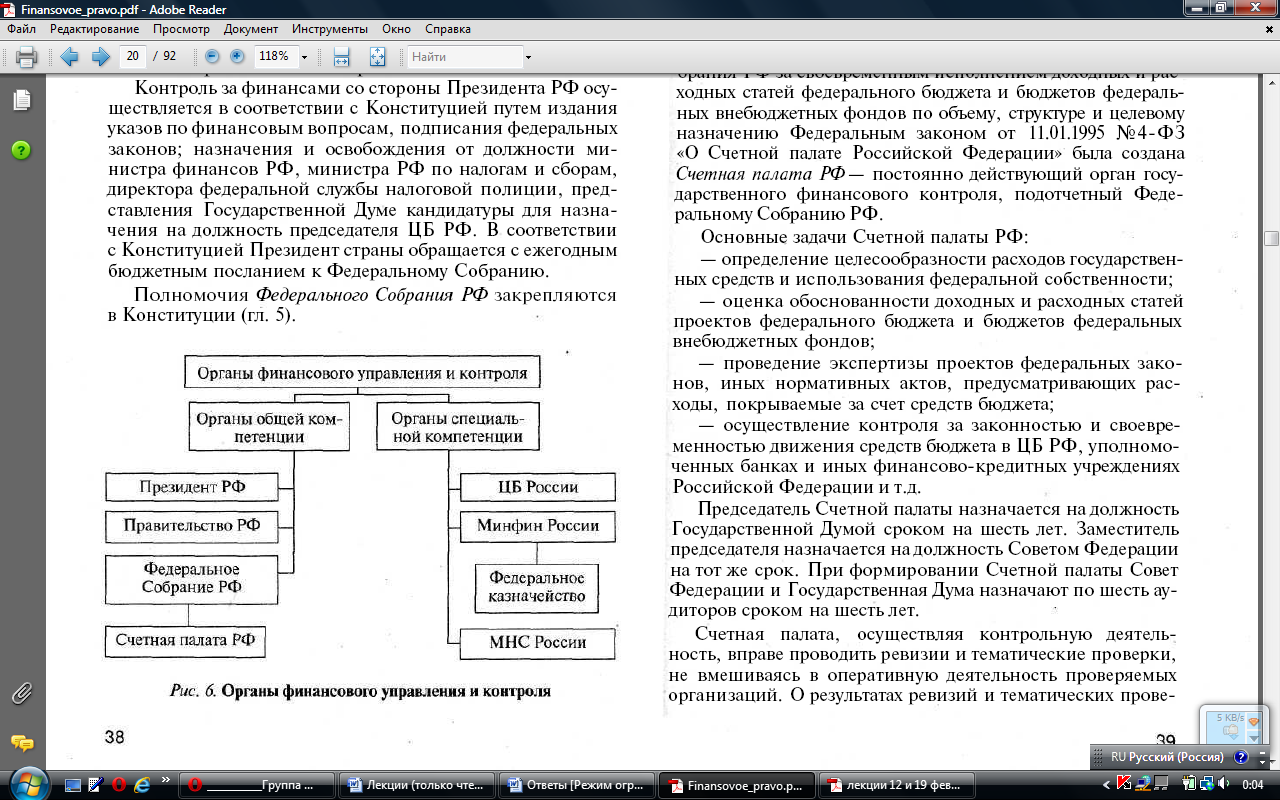
Task: Open the Pages panel in the left sidebar
Action: 22,100
